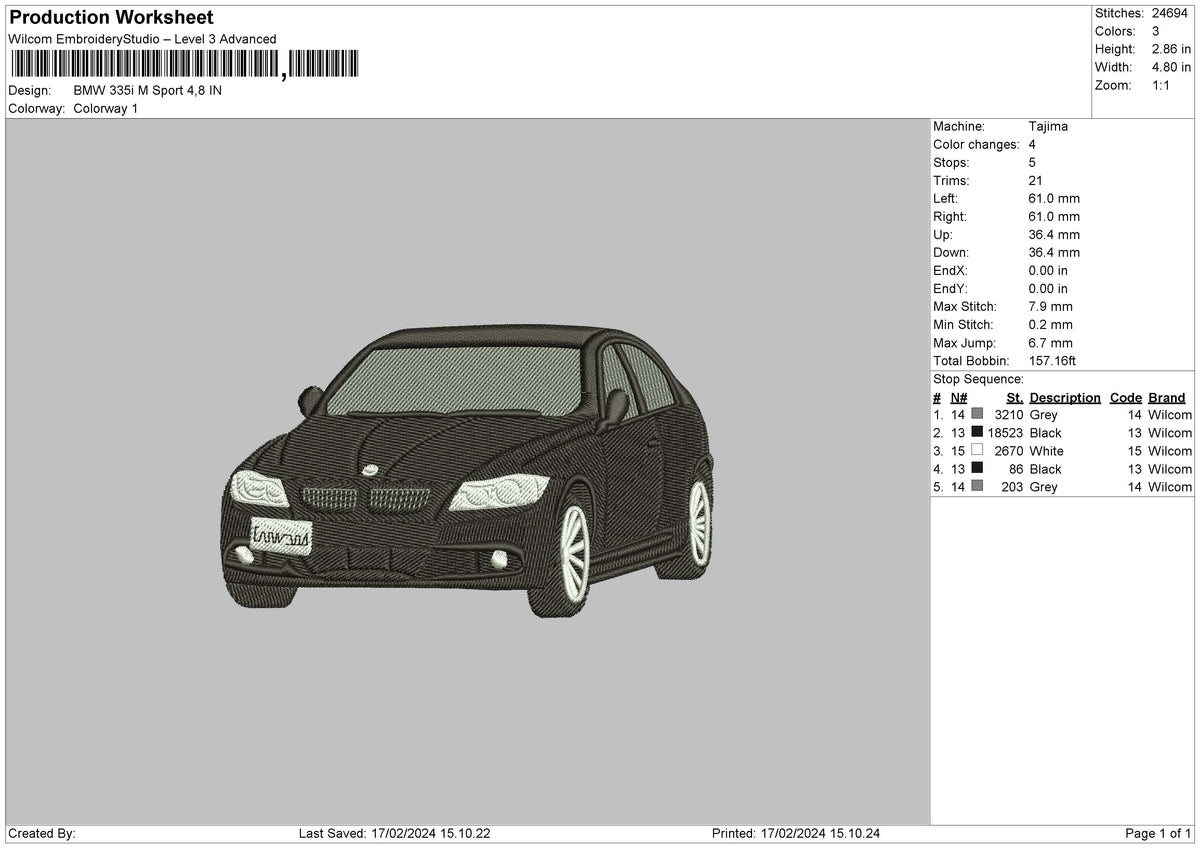1200x848 pixels.
Task: Click the Right value 61.0 mm
Action: [1054, 216]
